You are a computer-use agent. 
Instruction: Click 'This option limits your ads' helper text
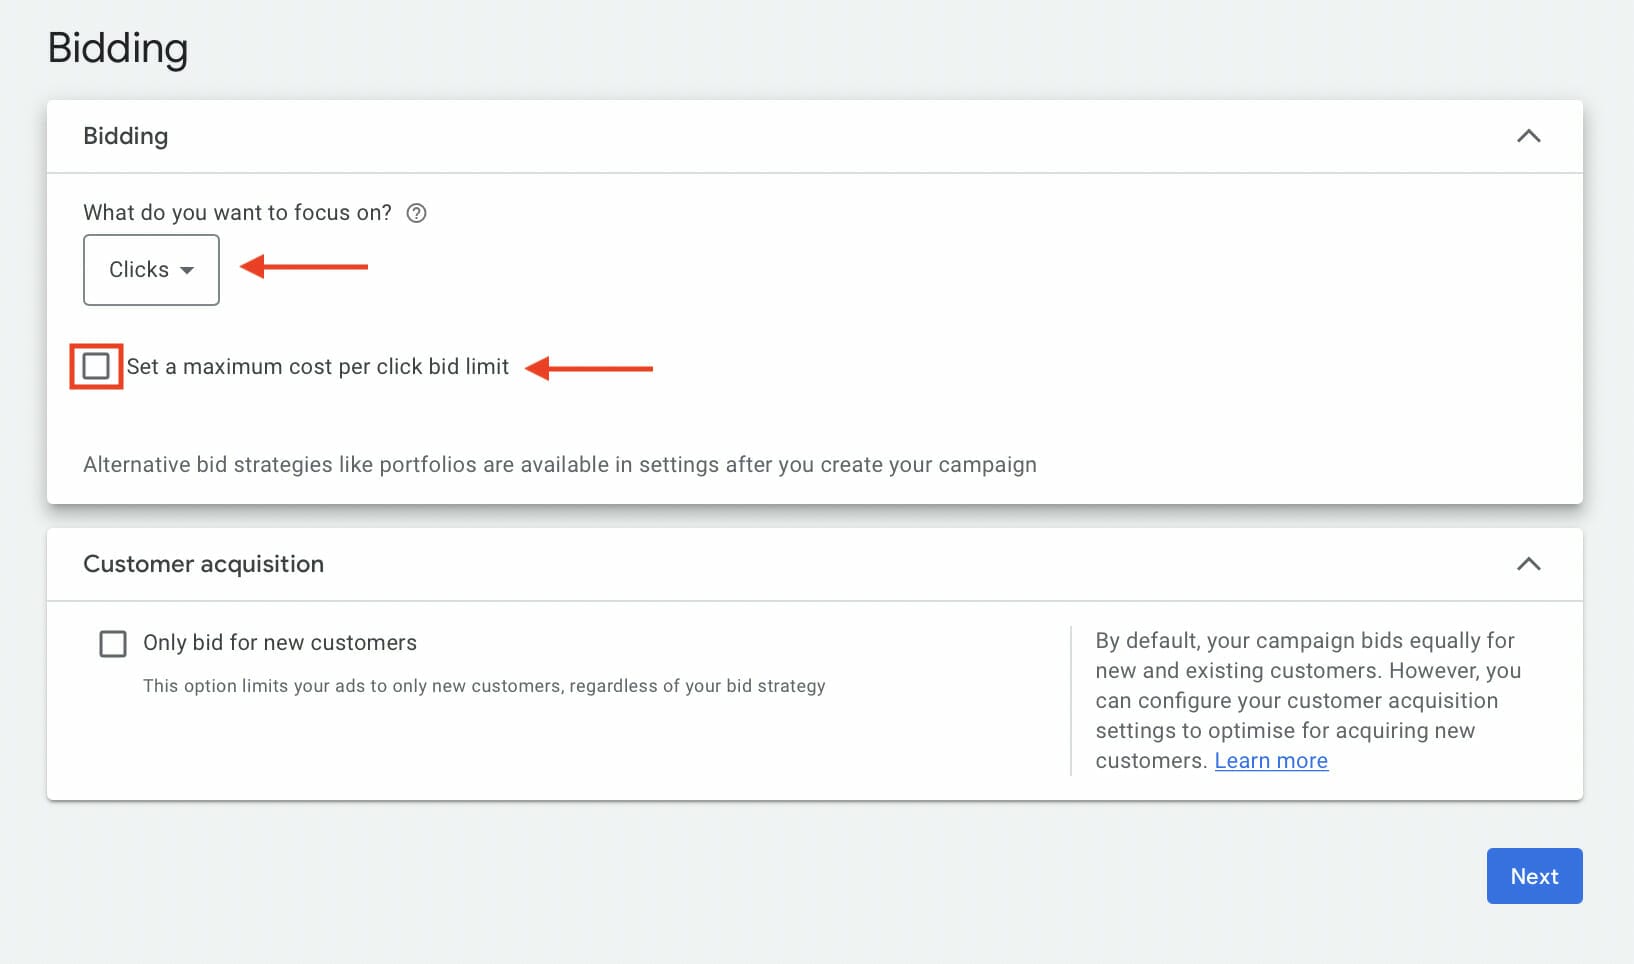tap(484, 686)
